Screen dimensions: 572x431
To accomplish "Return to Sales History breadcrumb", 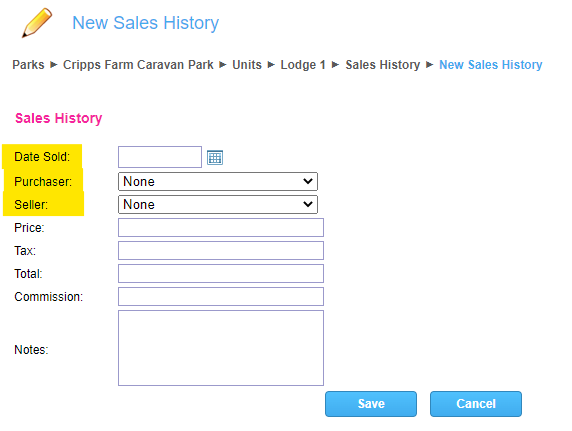I will pos(383,65).
